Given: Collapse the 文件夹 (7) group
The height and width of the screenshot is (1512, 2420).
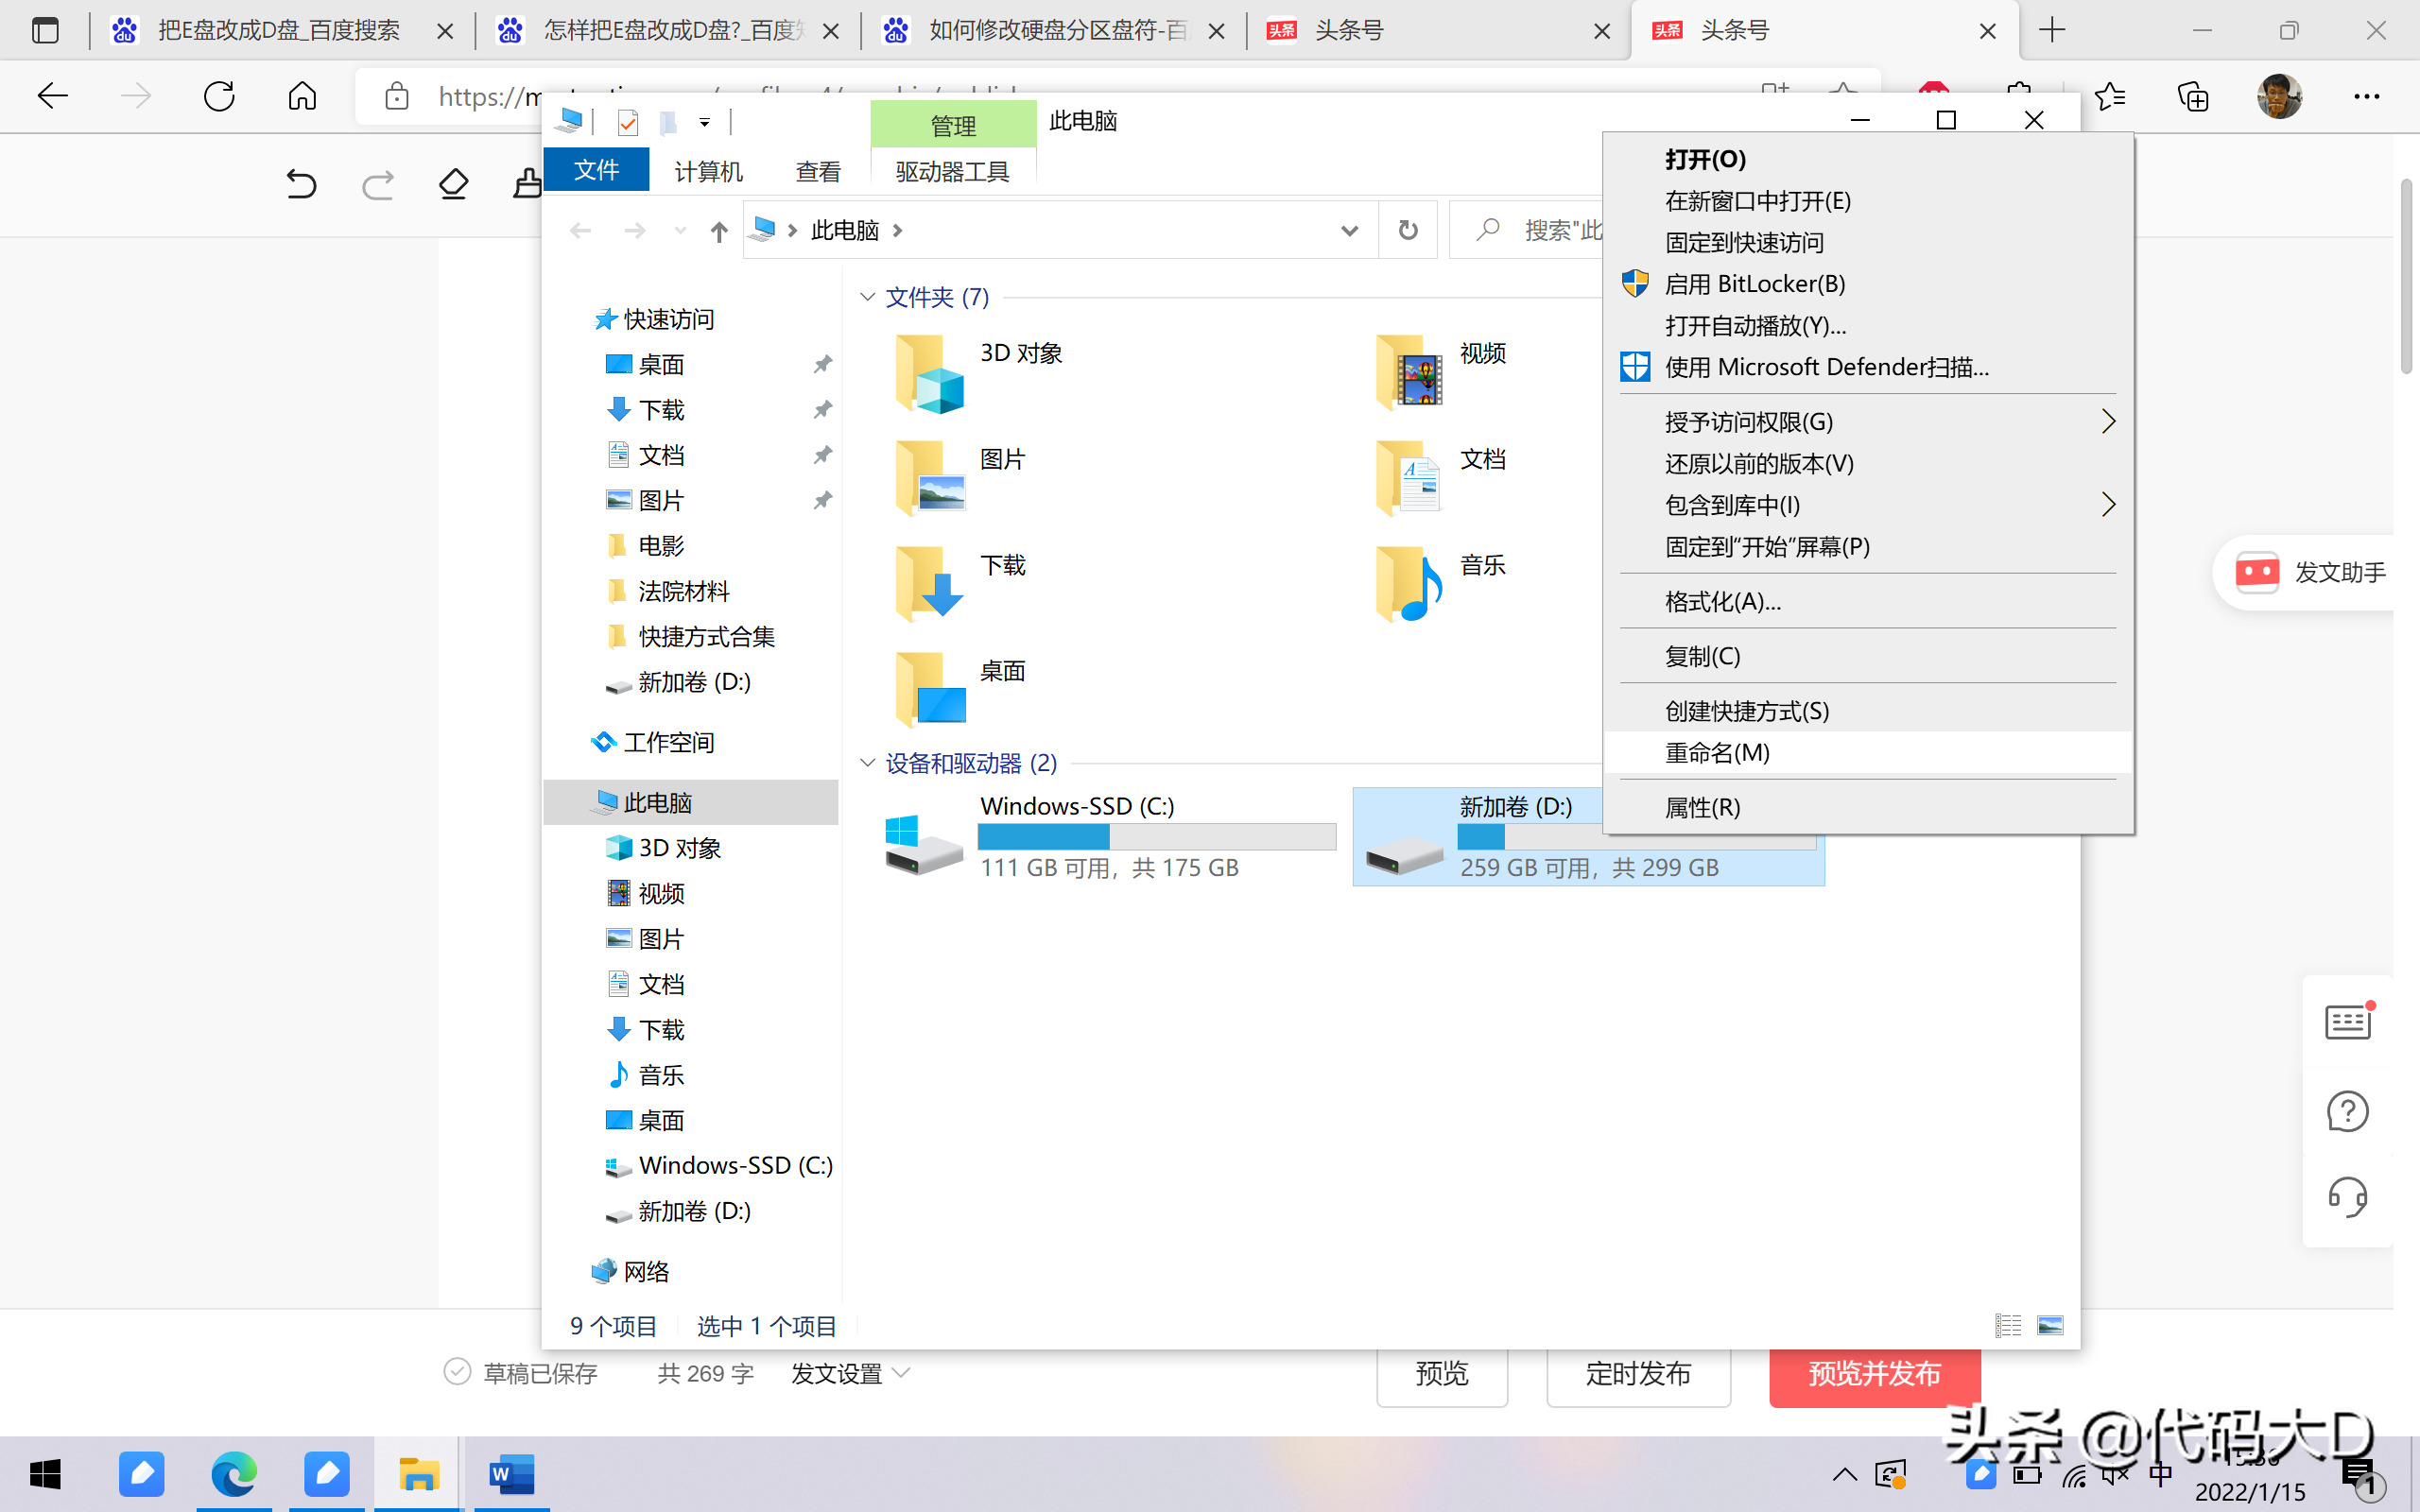Looking at the screenshot, I should click(867, 297).
